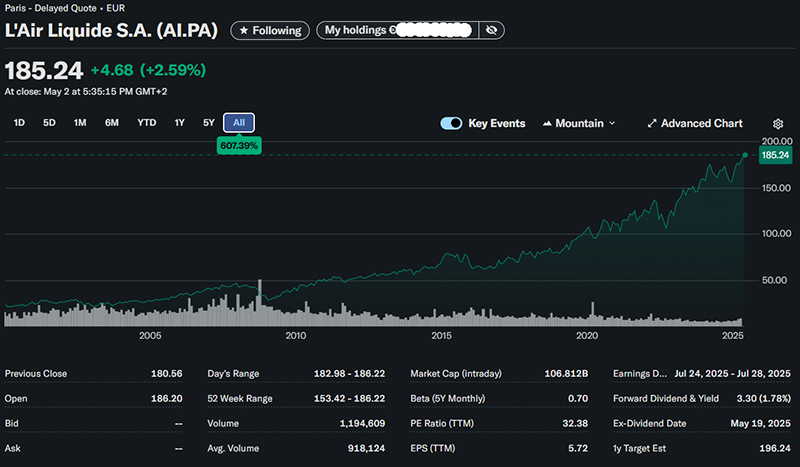
Task: Click the 2020 label on the time axis
Action: coord(587,335)
